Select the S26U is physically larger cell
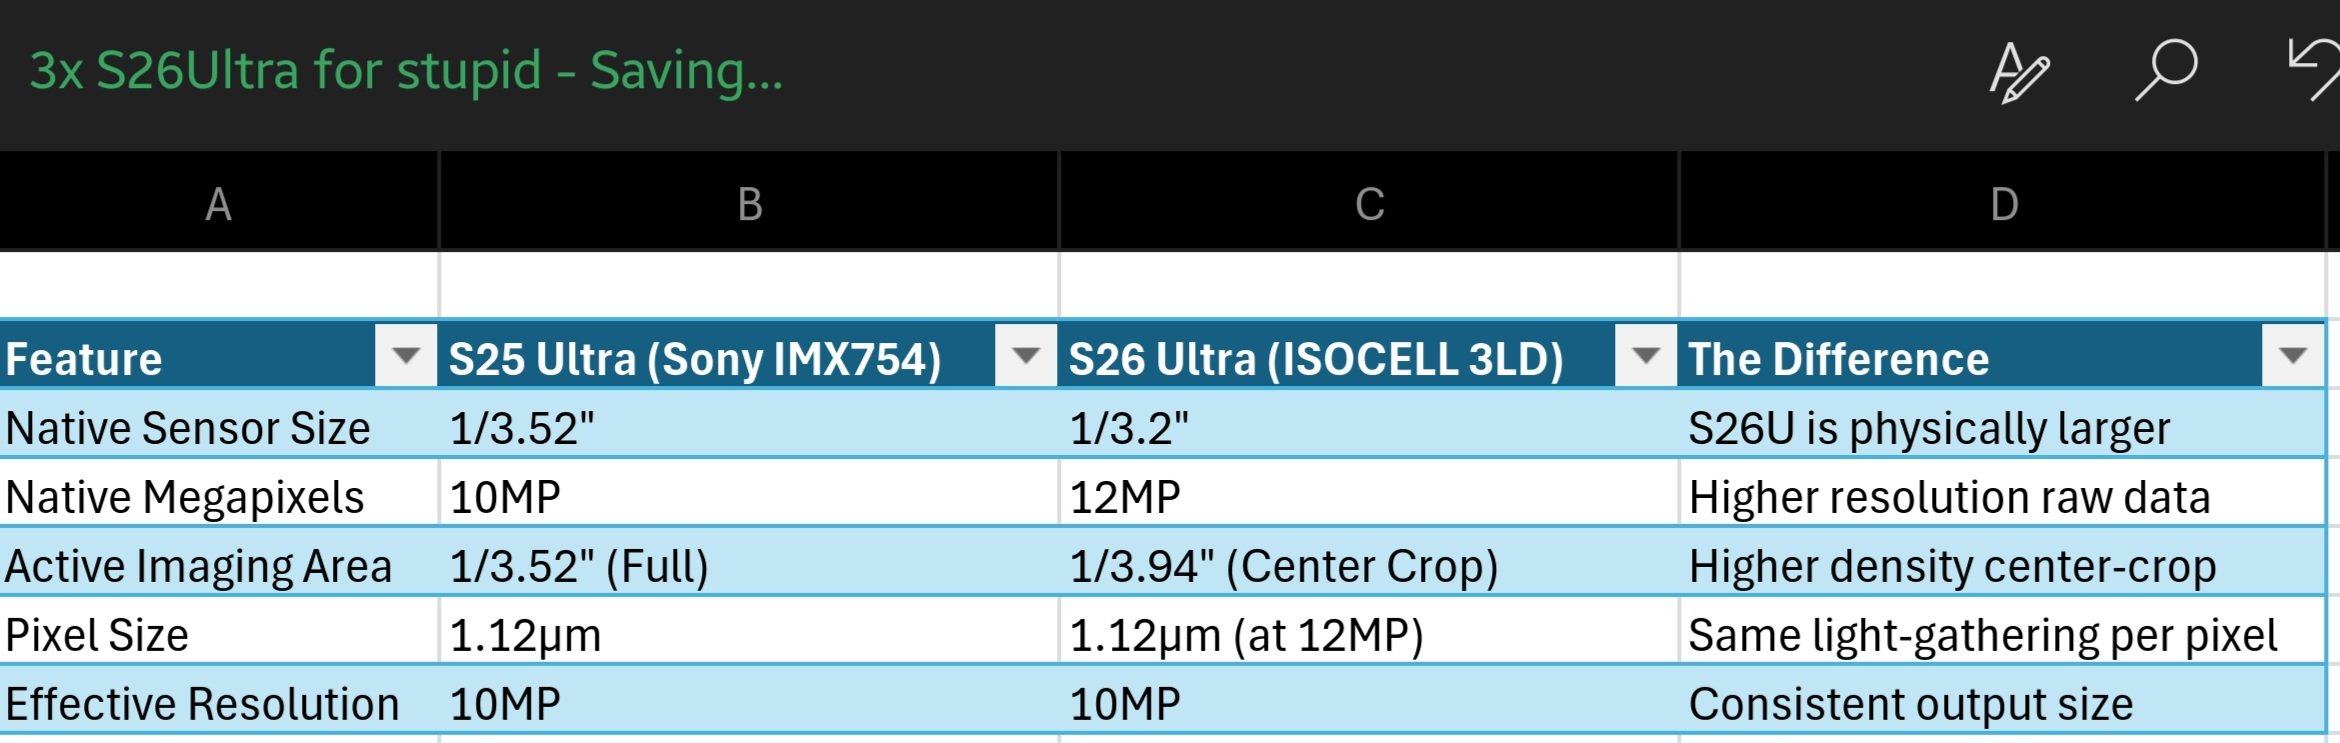Image resolution: width=2340 pixels, height=743 pixels. point(1929,428)
